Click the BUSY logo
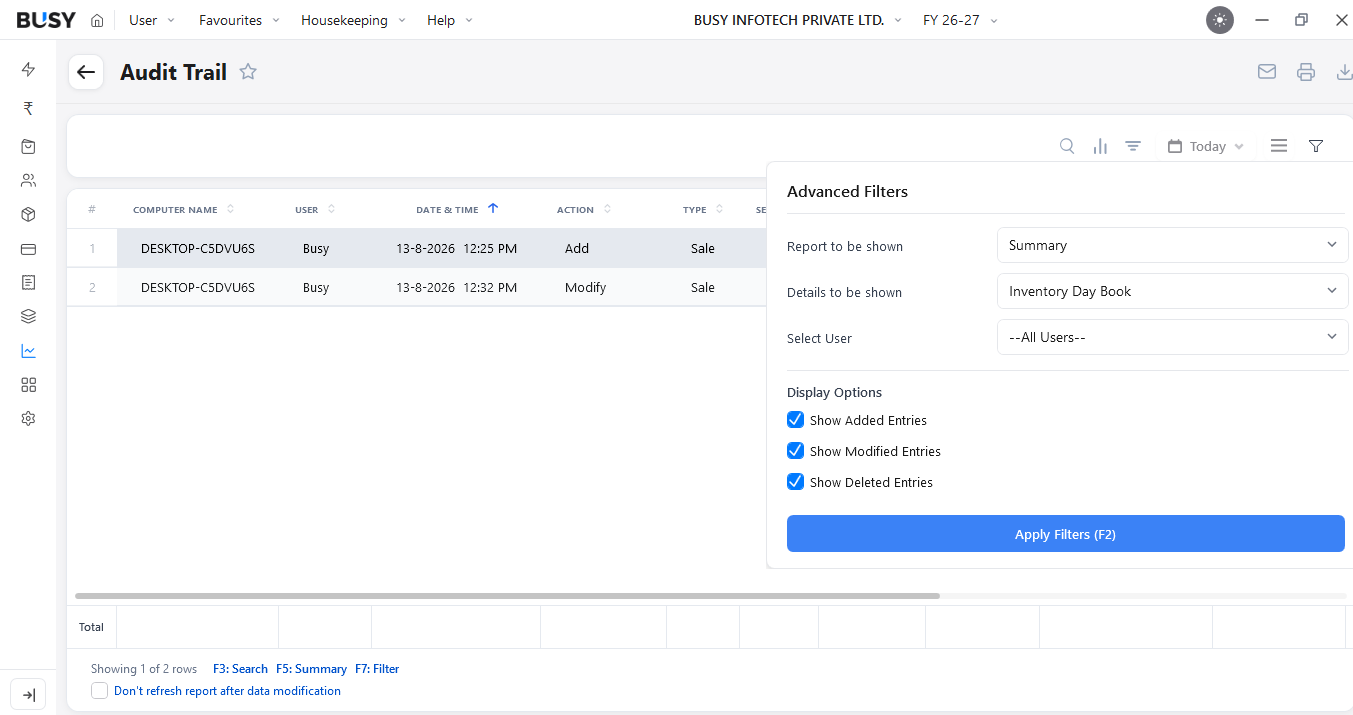Image resolution: width=1353 pixels, height=715 pixels. point(46,20)
